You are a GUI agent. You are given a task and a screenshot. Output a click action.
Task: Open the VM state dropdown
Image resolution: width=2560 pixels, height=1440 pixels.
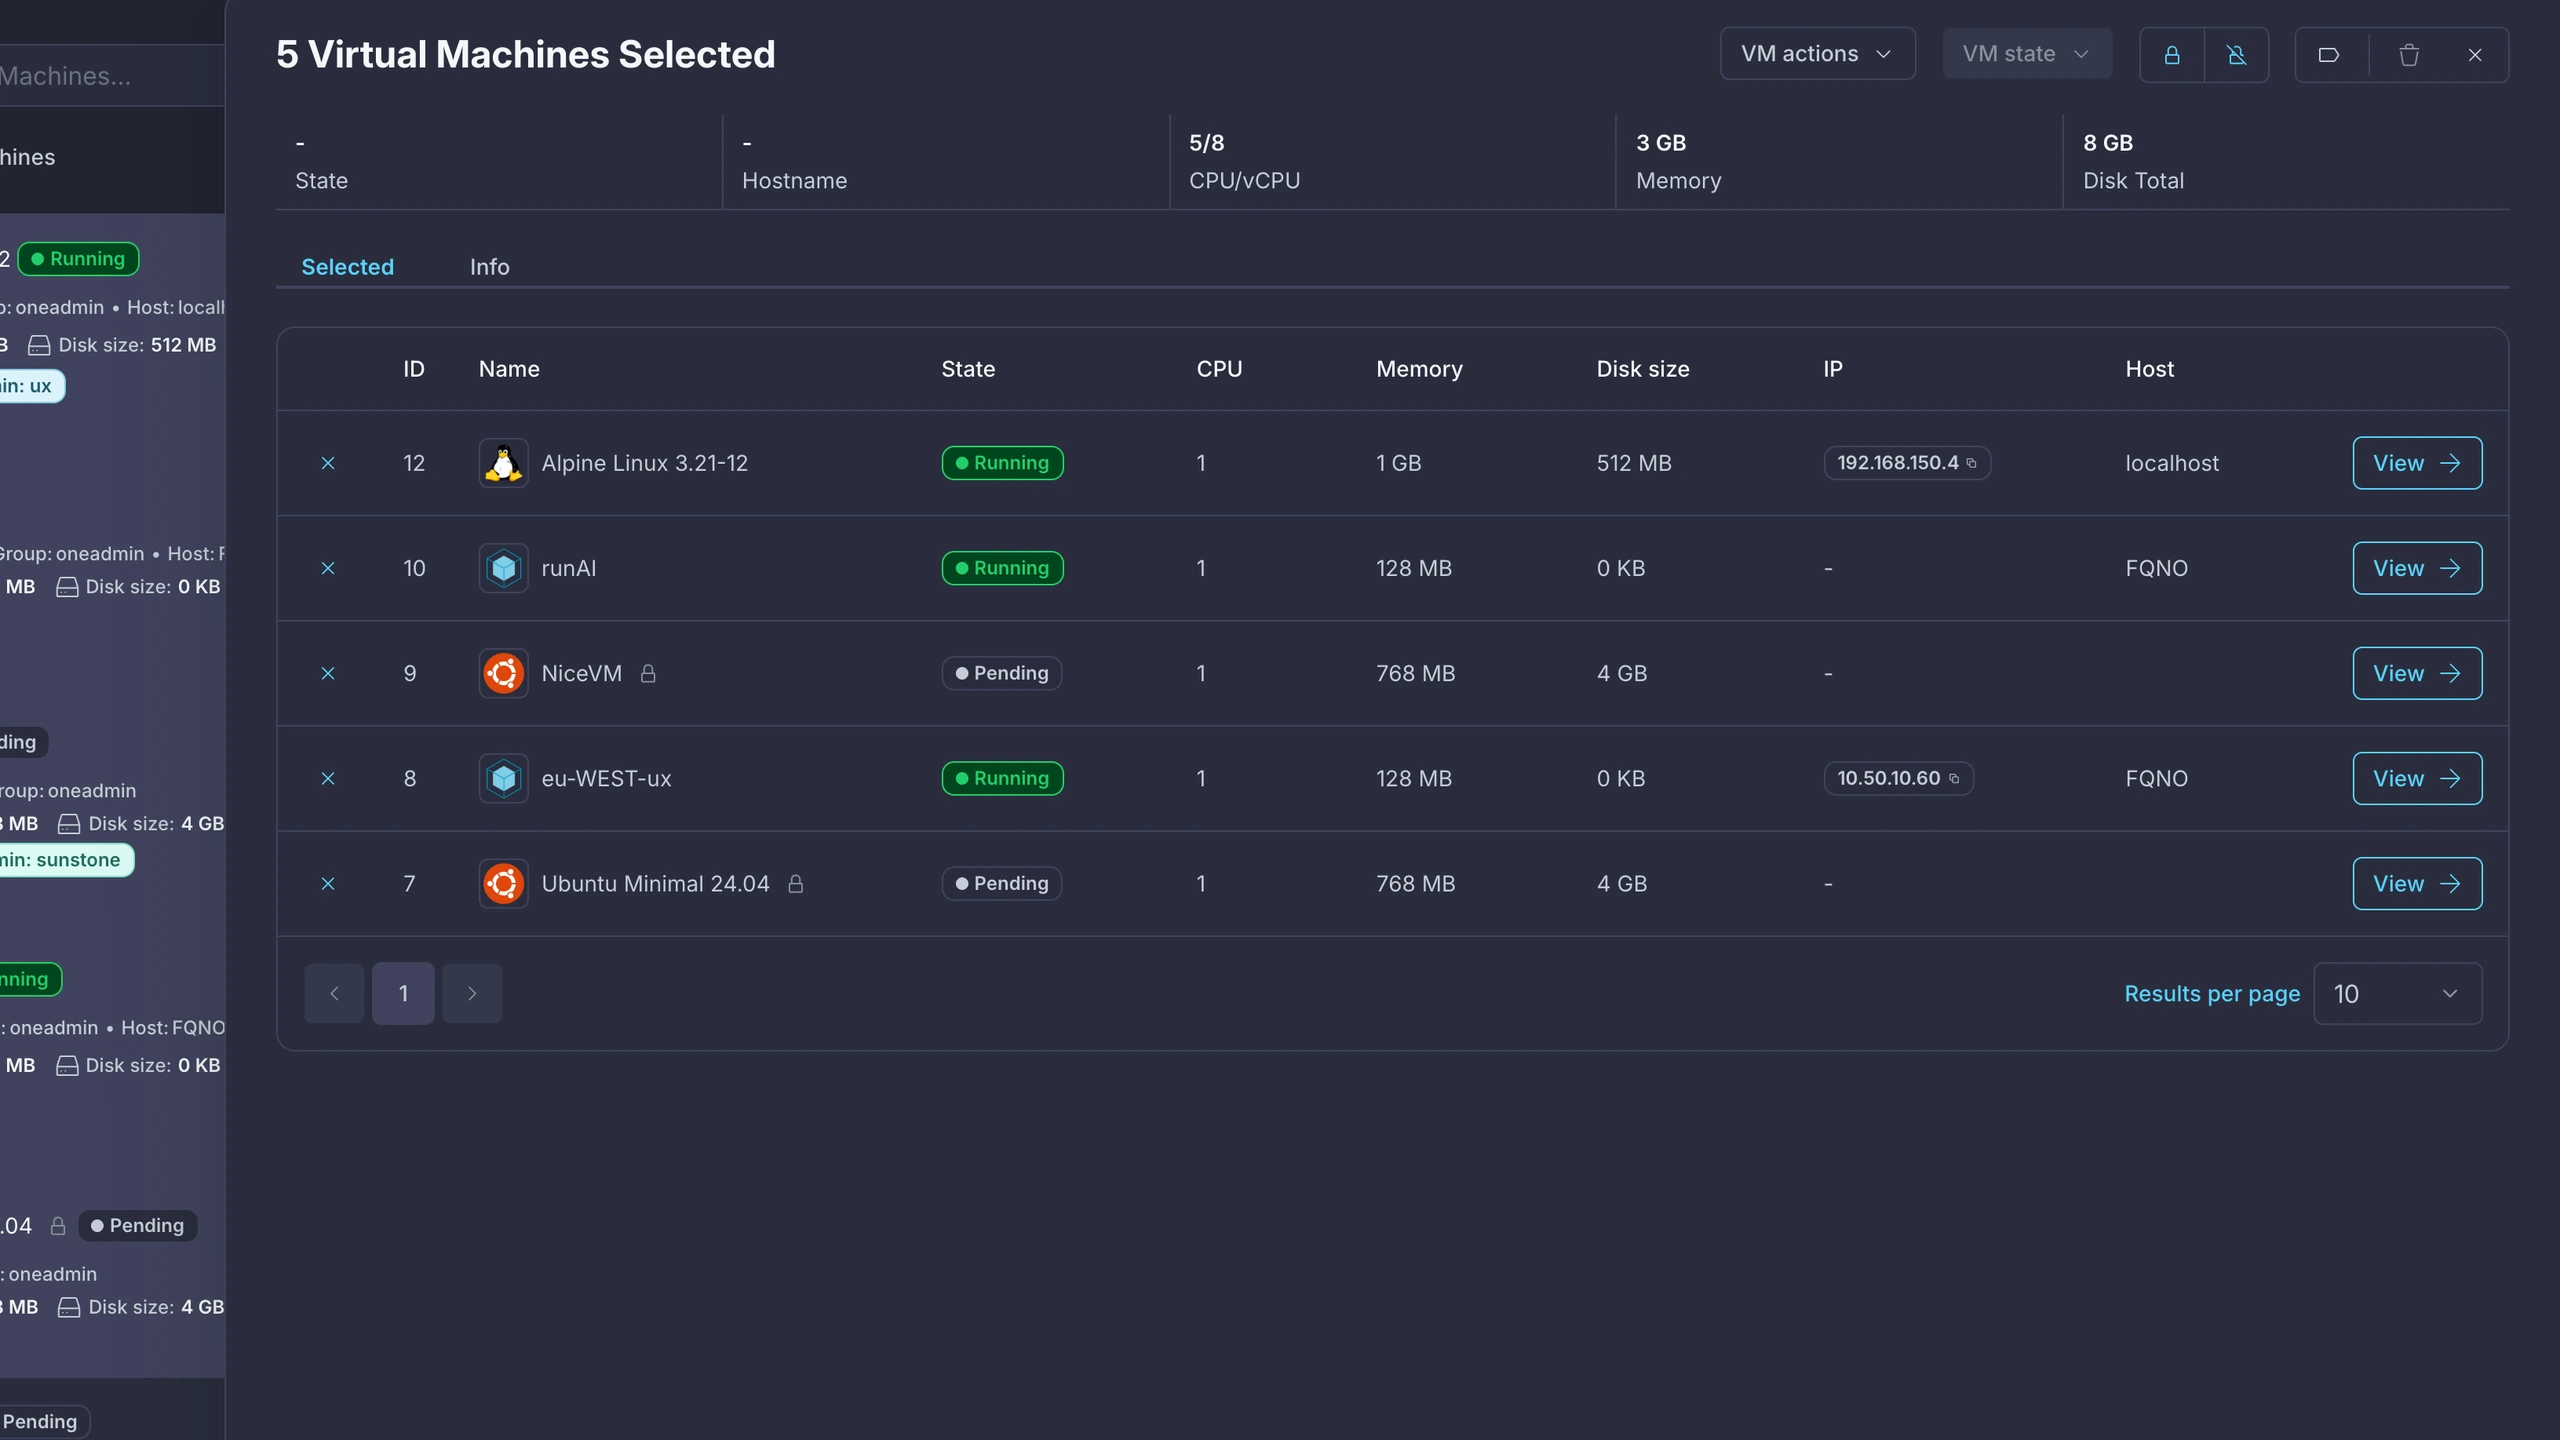(2027, 54)
